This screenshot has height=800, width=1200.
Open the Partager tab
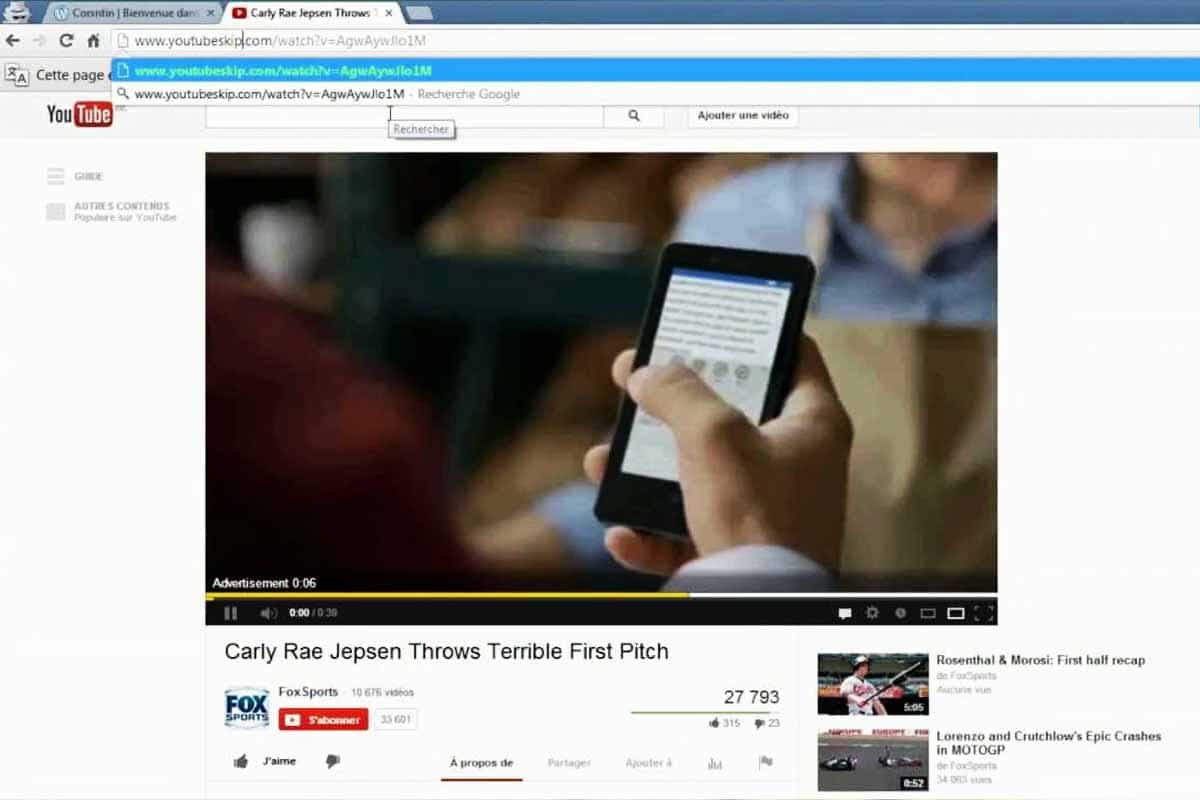tap(569, 763)
